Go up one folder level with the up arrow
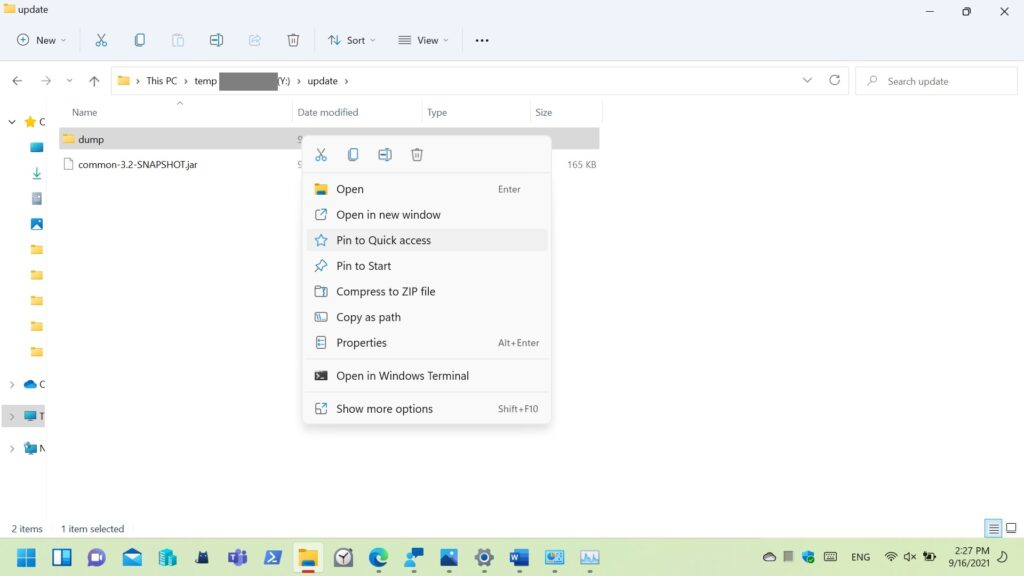 tap(94, 81)
